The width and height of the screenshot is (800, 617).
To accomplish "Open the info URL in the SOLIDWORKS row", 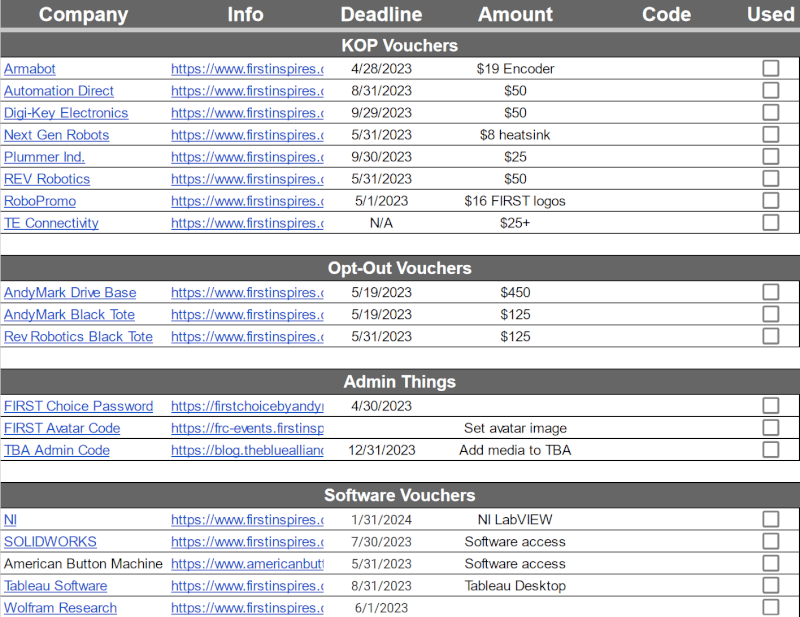I will click(247, 541).
